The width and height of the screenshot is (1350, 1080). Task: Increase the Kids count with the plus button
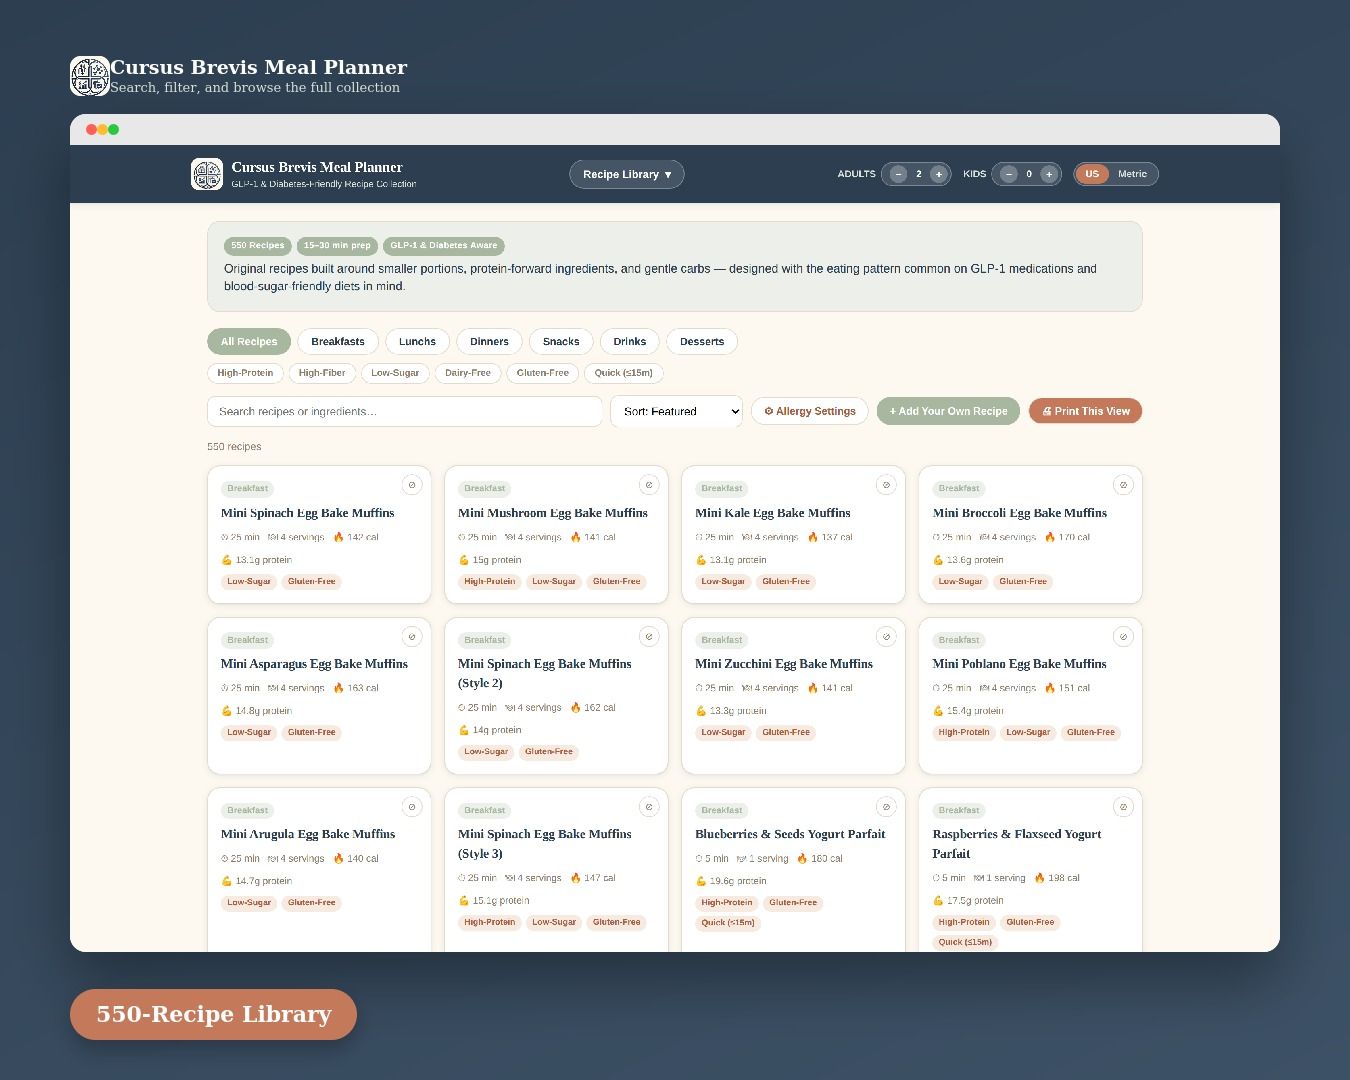tap(1048, 174)
